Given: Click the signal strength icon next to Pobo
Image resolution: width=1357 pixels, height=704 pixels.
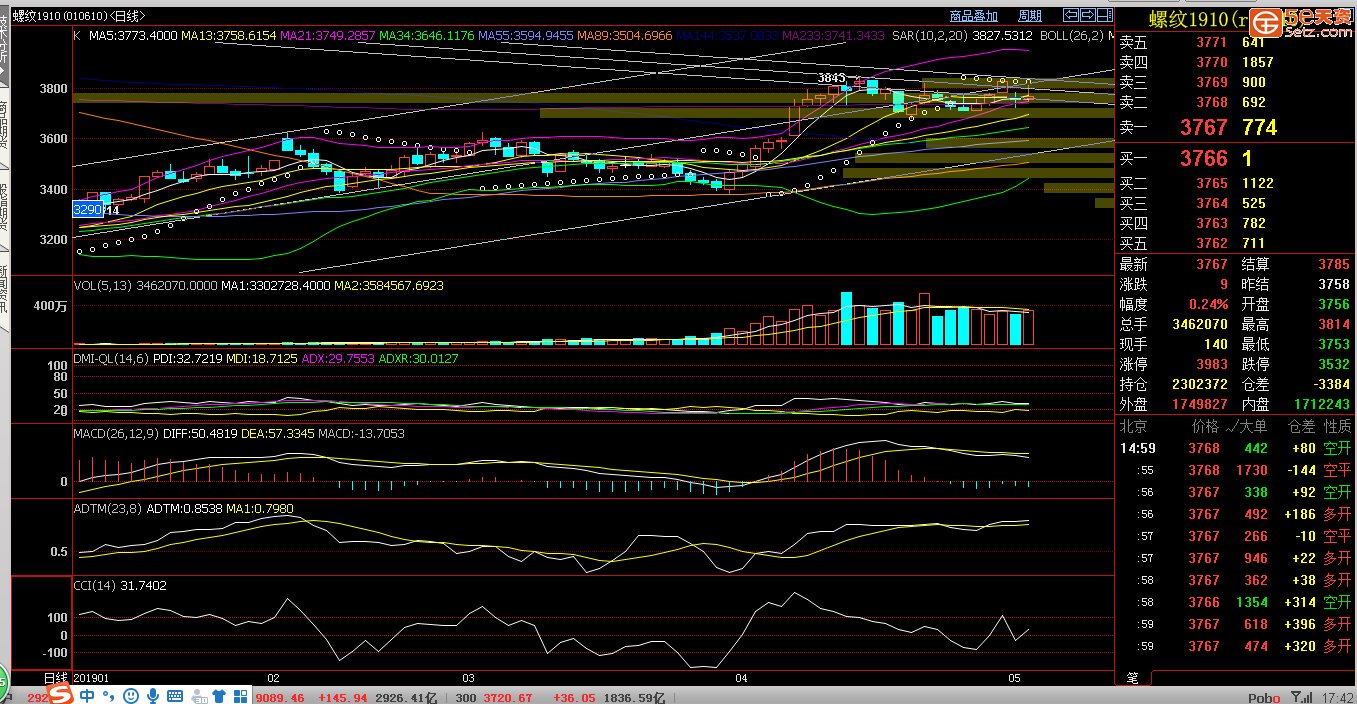Looking at the screenshot, I should (1302, 697).
